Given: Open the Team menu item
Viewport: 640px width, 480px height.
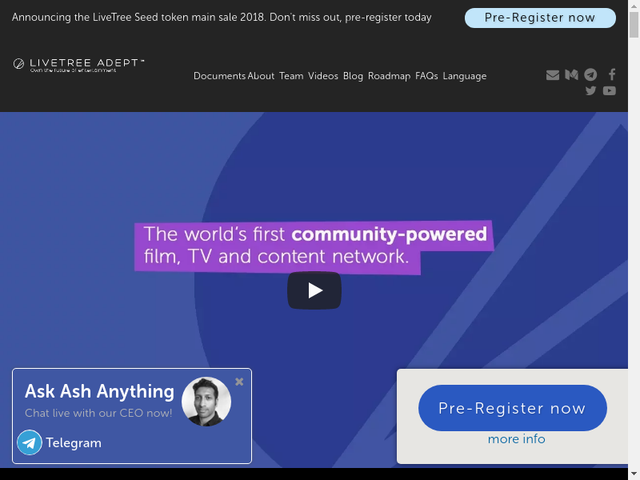Looking at the screenshot, I should pos(291,76).
